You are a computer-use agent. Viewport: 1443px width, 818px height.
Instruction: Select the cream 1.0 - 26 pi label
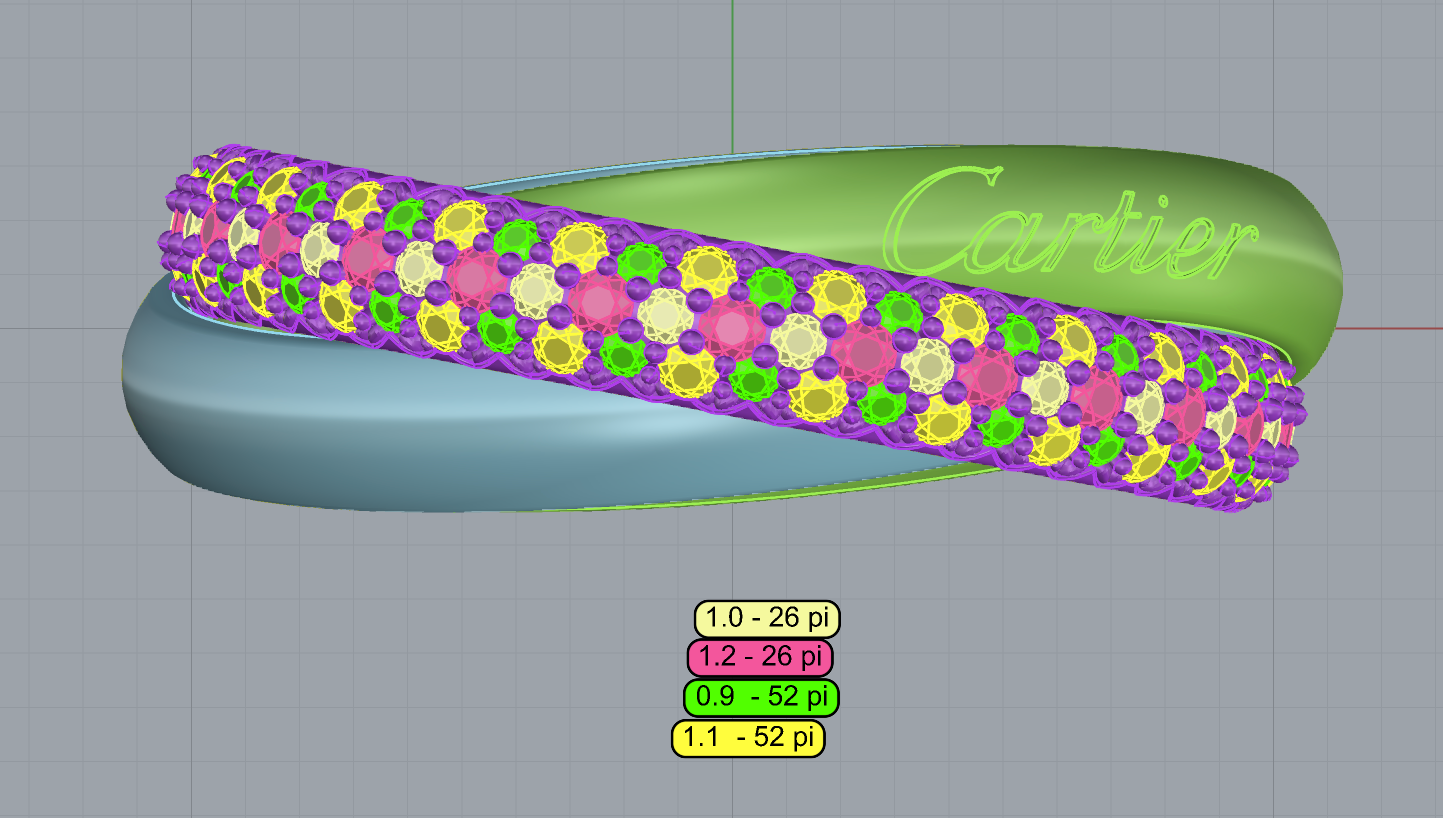767,619
